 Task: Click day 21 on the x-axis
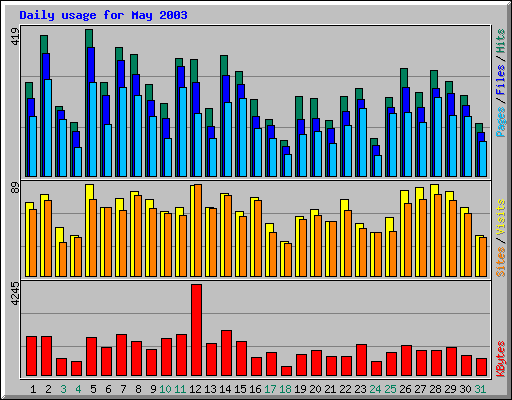tap(330, 389)
